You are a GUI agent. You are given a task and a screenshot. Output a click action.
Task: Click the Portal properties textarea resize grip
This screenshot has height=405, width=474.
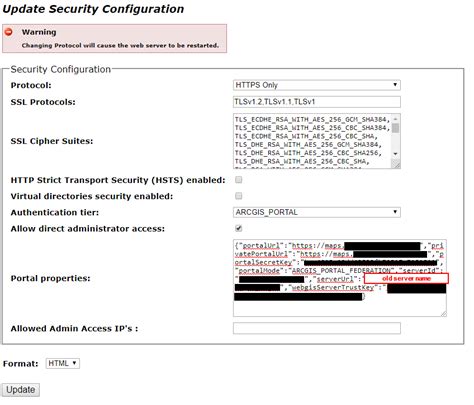[x=443, y=313]
